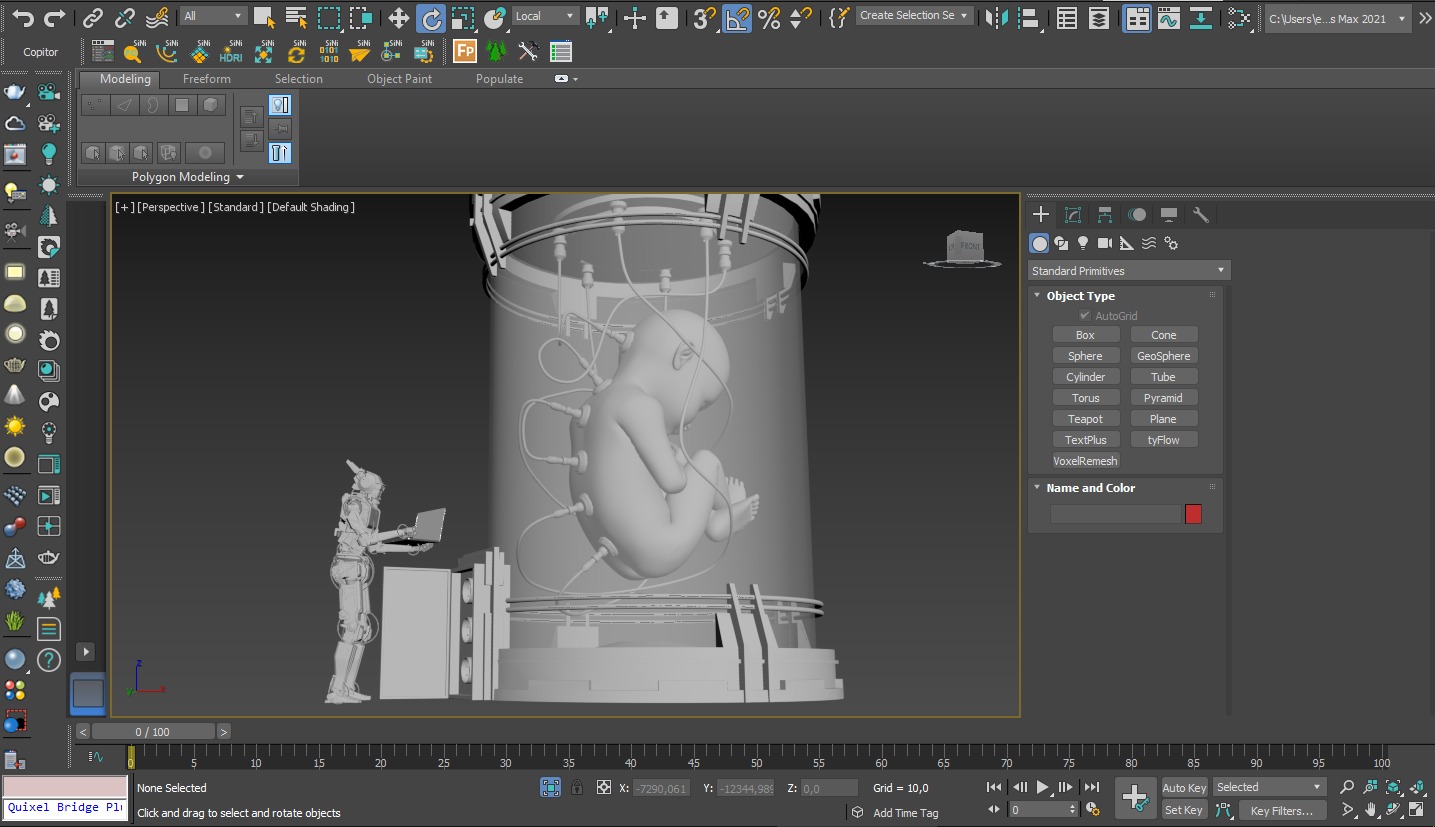
Task: Collapse the Object Type rollout
Action: click(x=1037, y=296)
